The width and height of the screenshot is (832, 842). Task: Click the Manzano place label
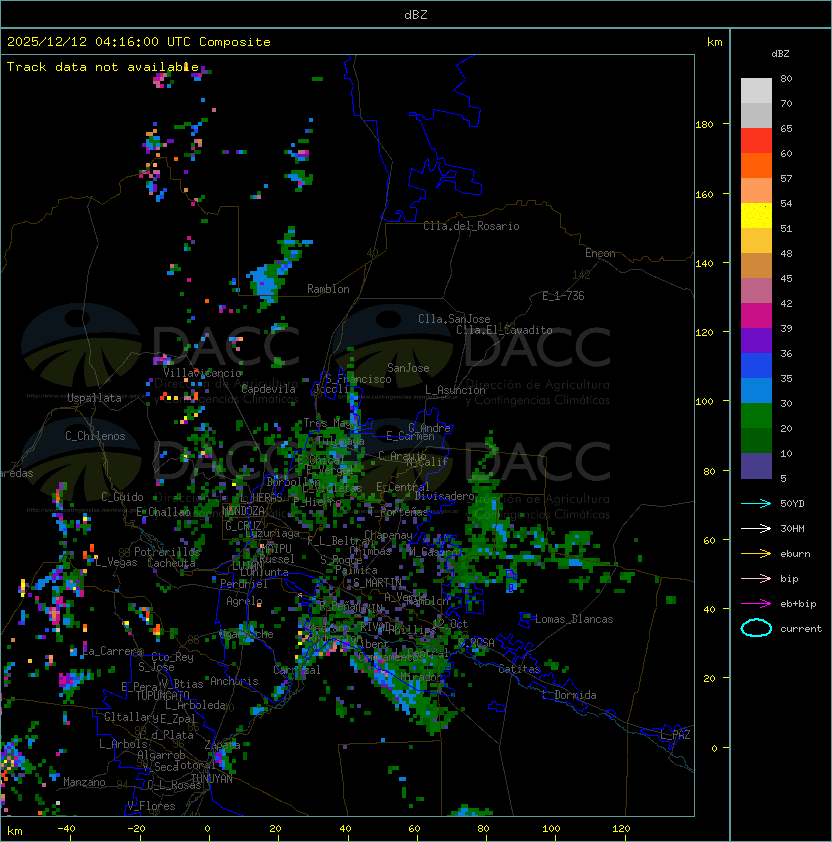[84, 782]
